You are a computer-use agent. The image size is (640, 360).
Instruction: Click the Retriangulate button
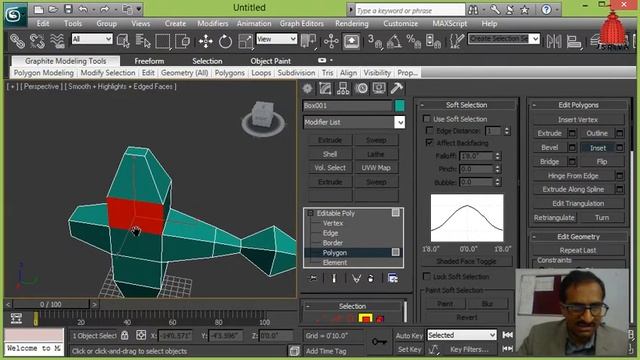coord(554,218)
